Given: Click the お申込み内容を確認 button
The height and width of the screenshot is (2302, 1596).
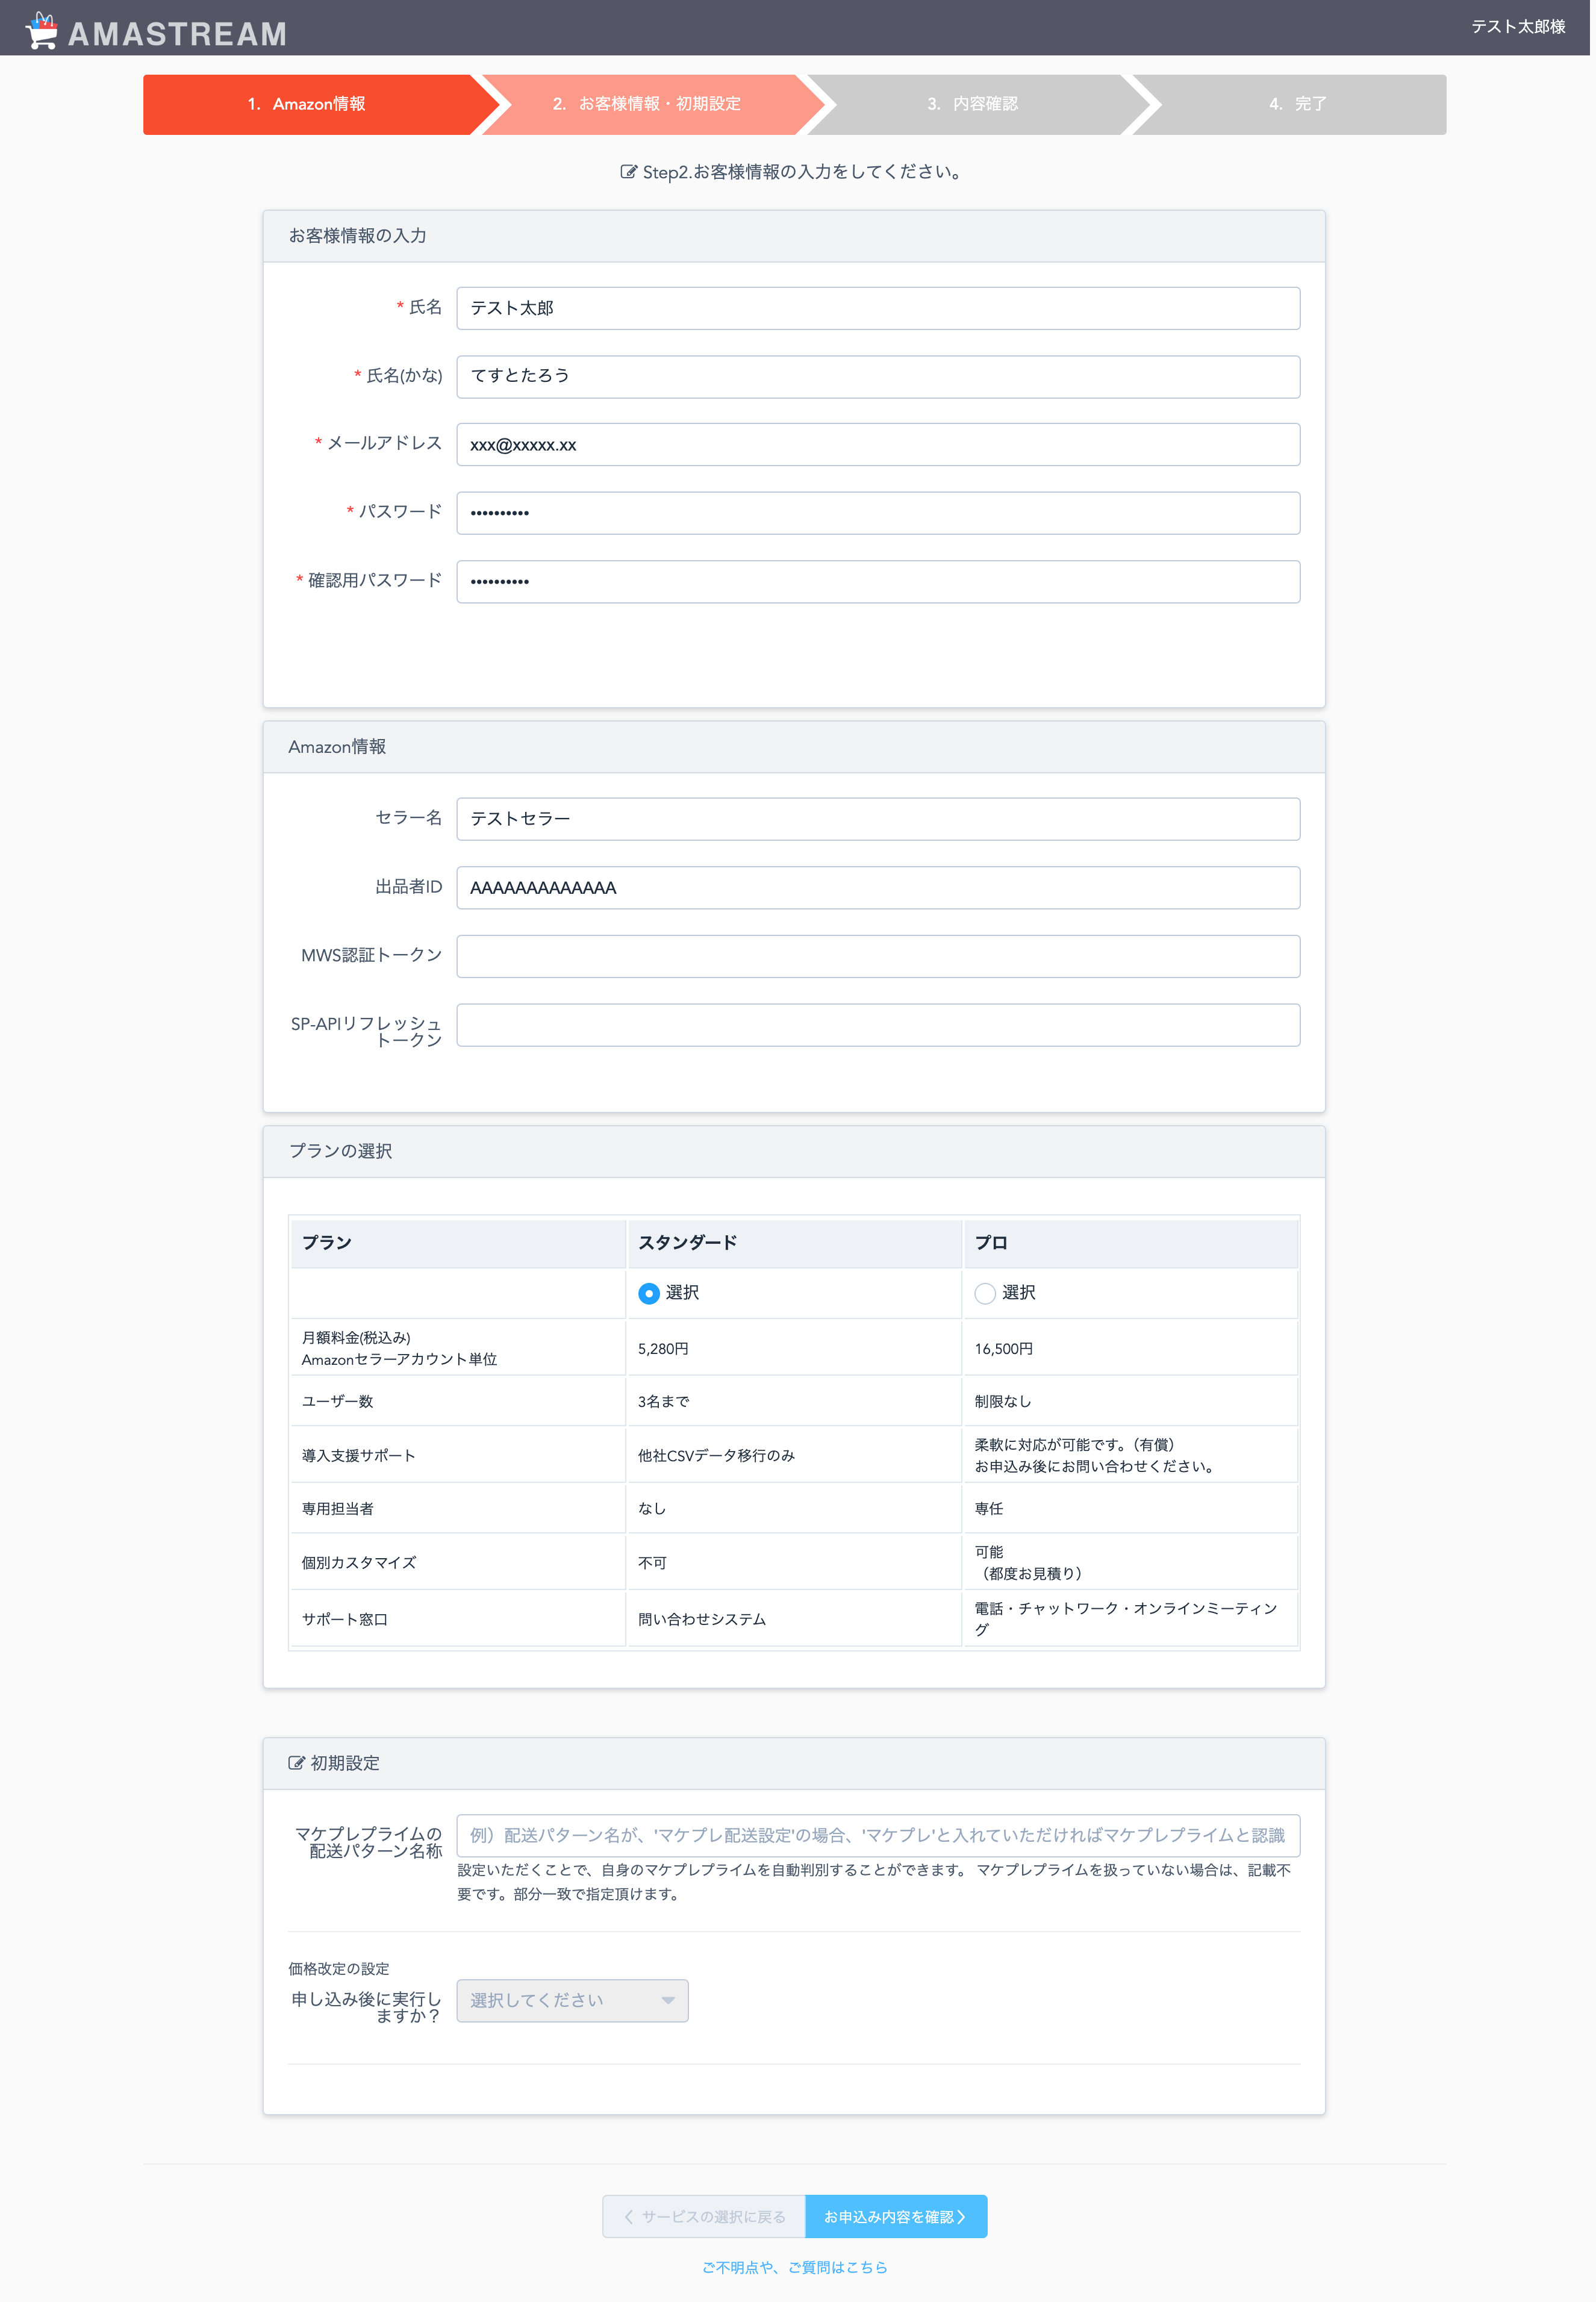Looking at the screenshot, I should click(x=896, y=2217).
